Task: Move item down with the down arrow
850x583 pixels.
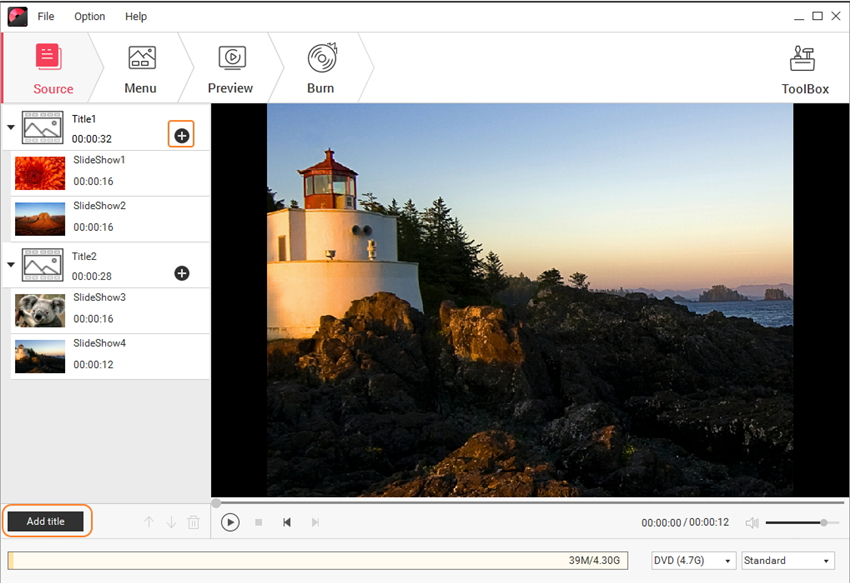Action: 171,522
